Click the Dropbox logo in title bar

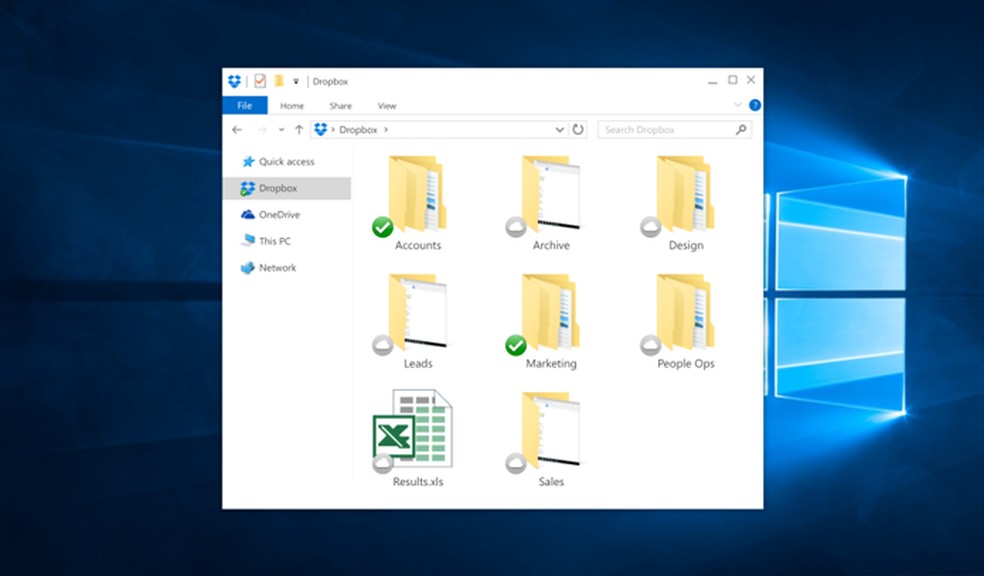pos(234,81)
